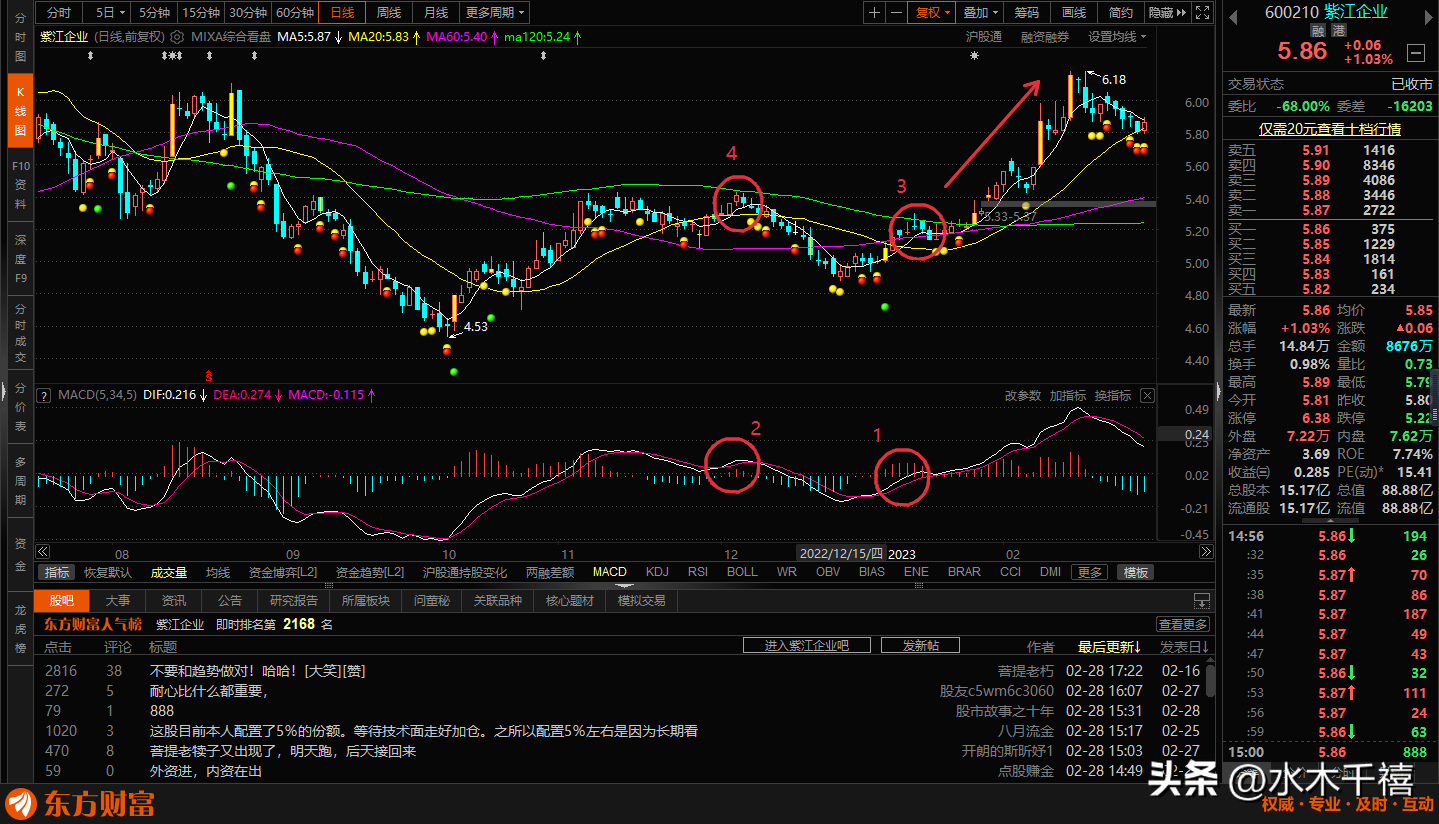This screenshot has height=824, width=1439.
Task: Select 资金博弈[L2] indicator
Action: [x=283, y=572]
